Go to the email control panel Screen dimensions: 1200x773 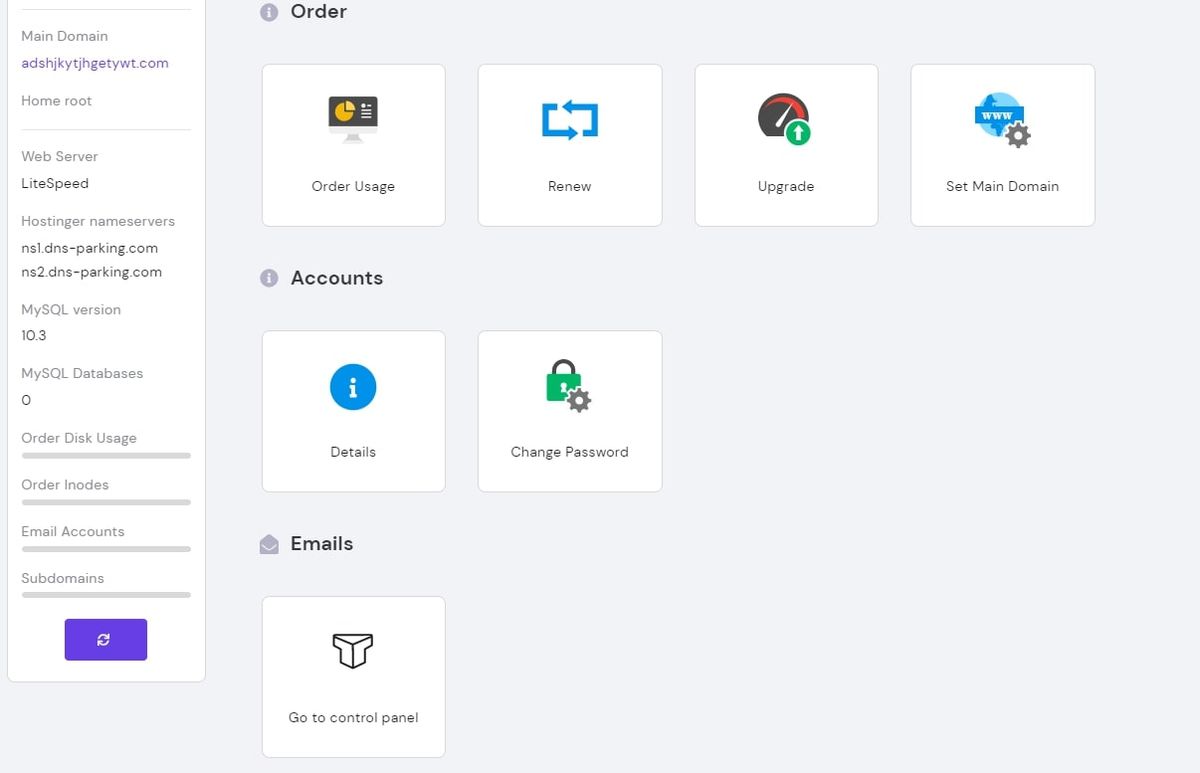(x=353, y=676)
